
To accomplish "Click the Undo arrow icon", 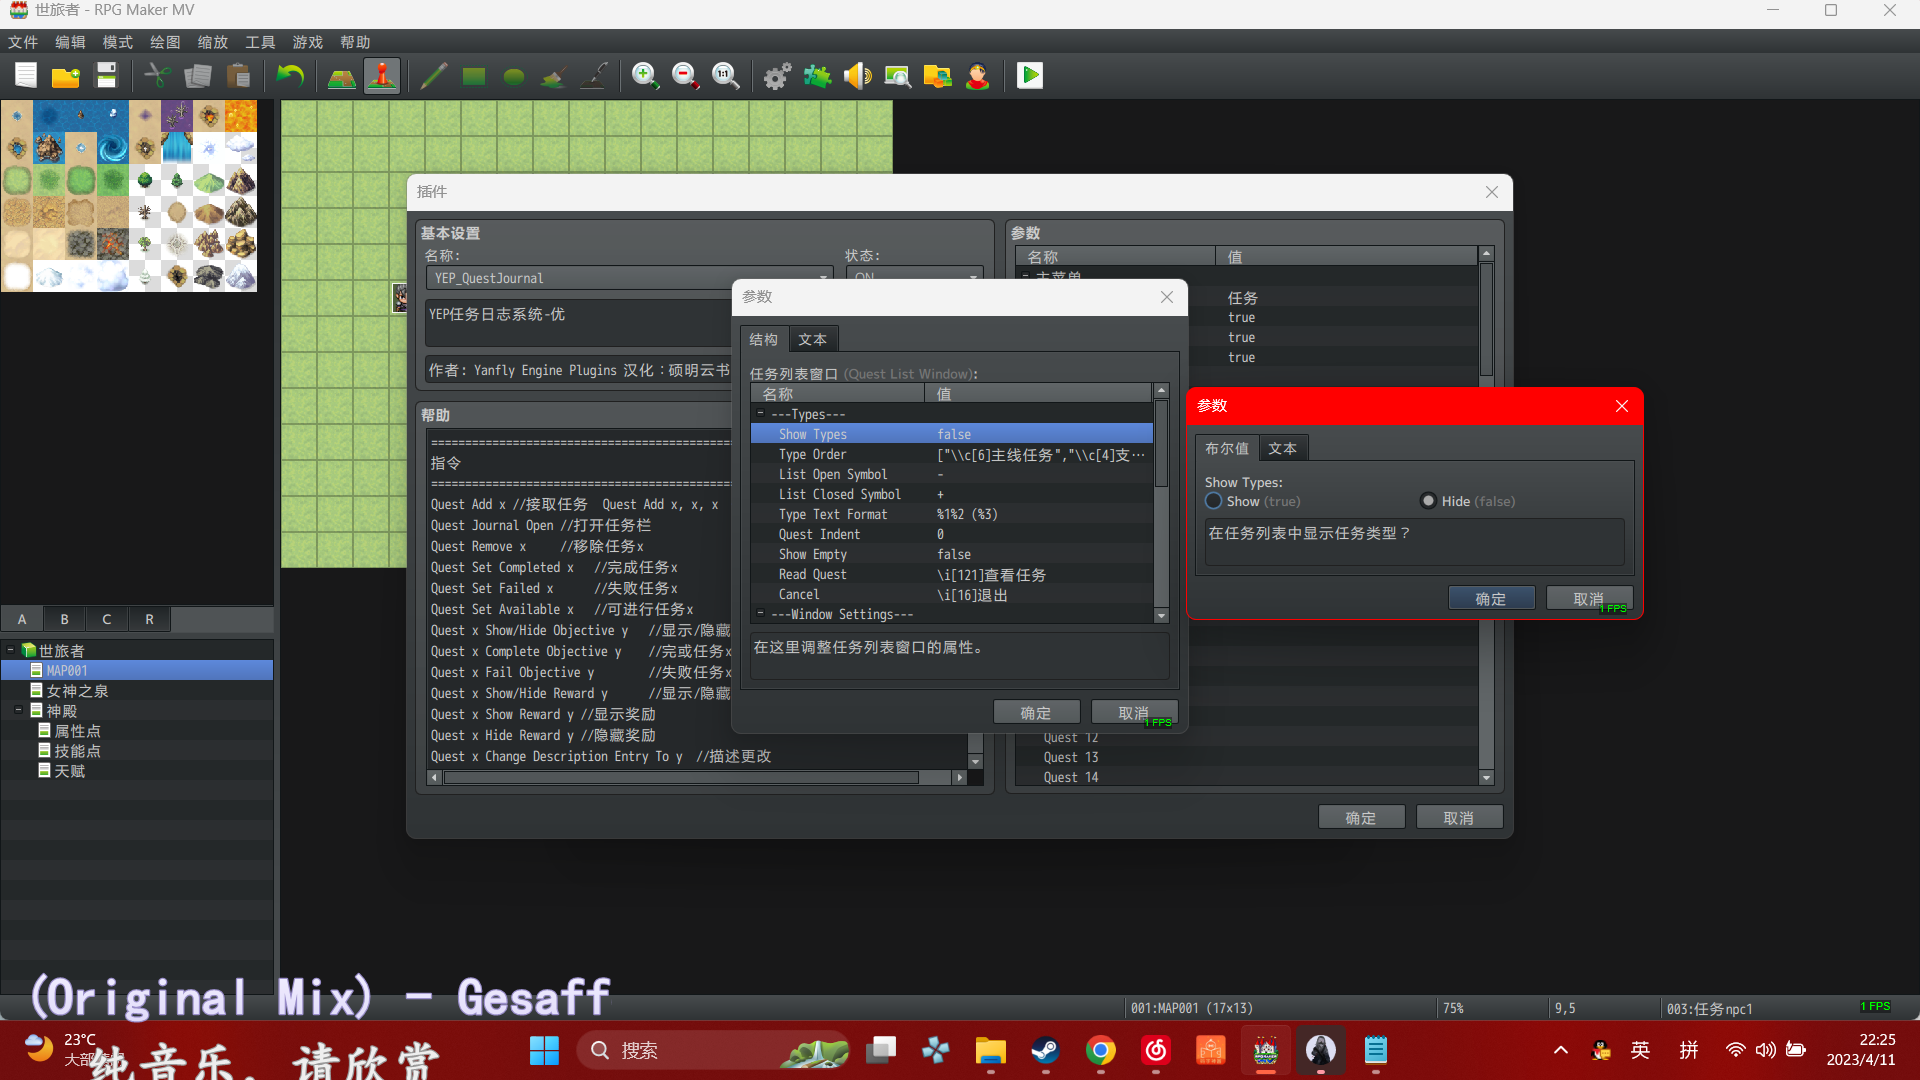I will point(290,76).
